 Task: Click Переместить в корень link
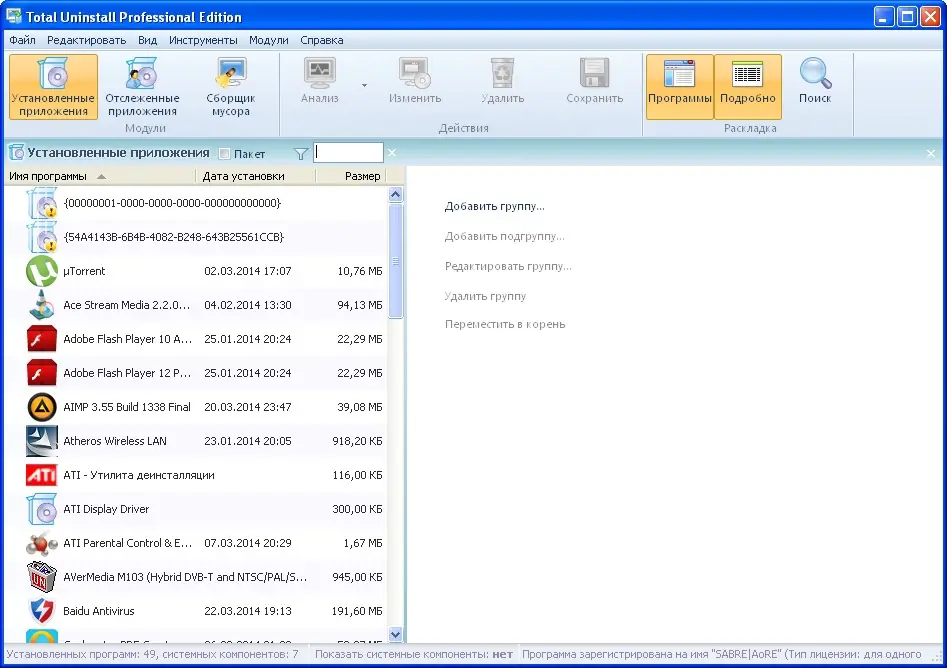pos(505,324)
